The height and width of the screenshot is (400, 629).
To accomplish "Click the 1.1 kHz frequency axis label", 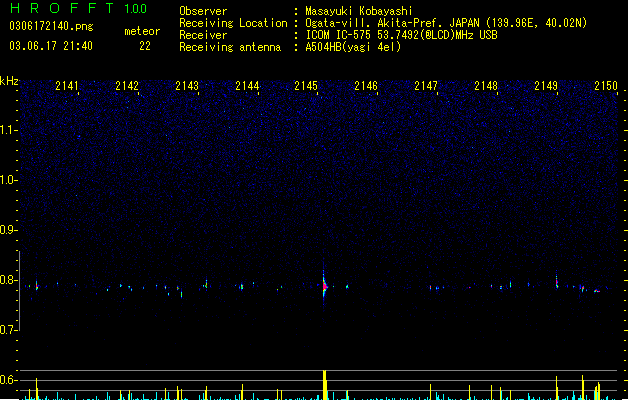I will (8, 130).
